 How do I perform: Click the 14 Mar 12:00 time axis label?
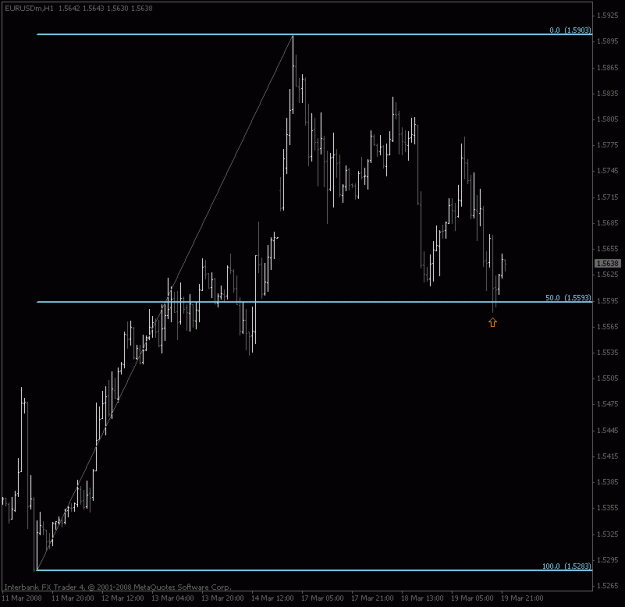pyautogui.click(x=273, y=598)
